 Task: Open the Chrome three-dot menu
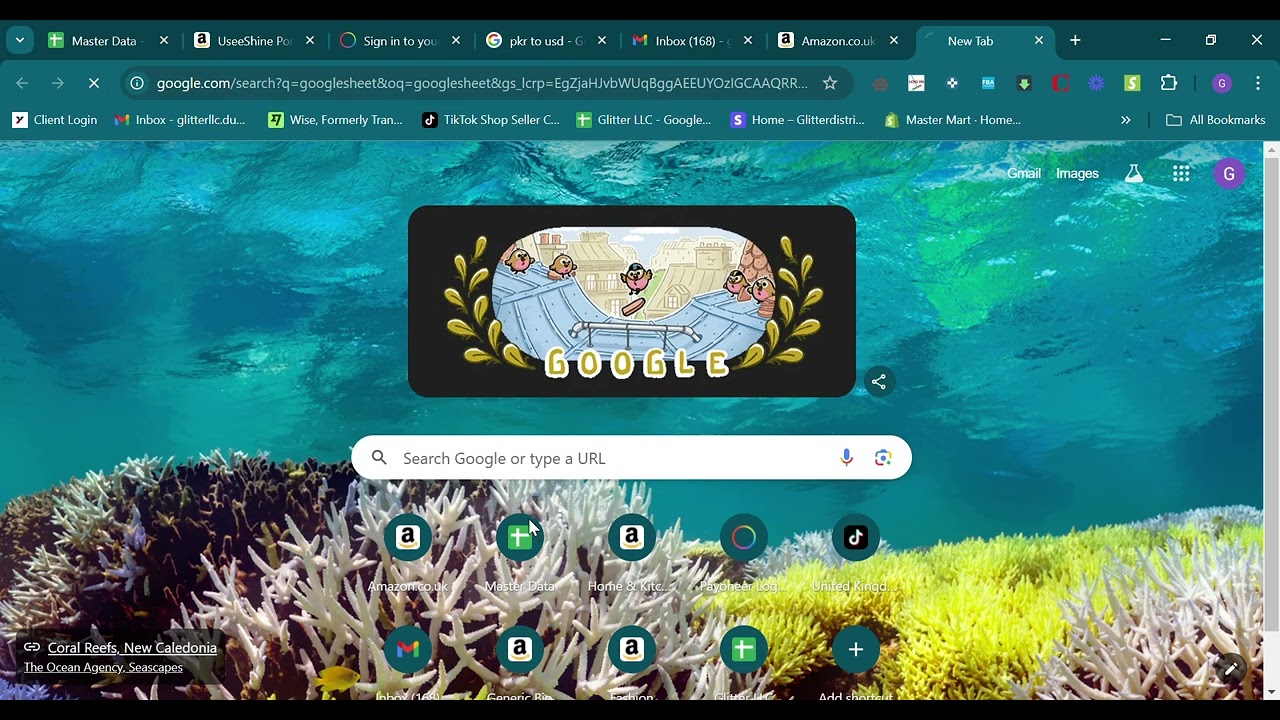[1258, 83]
